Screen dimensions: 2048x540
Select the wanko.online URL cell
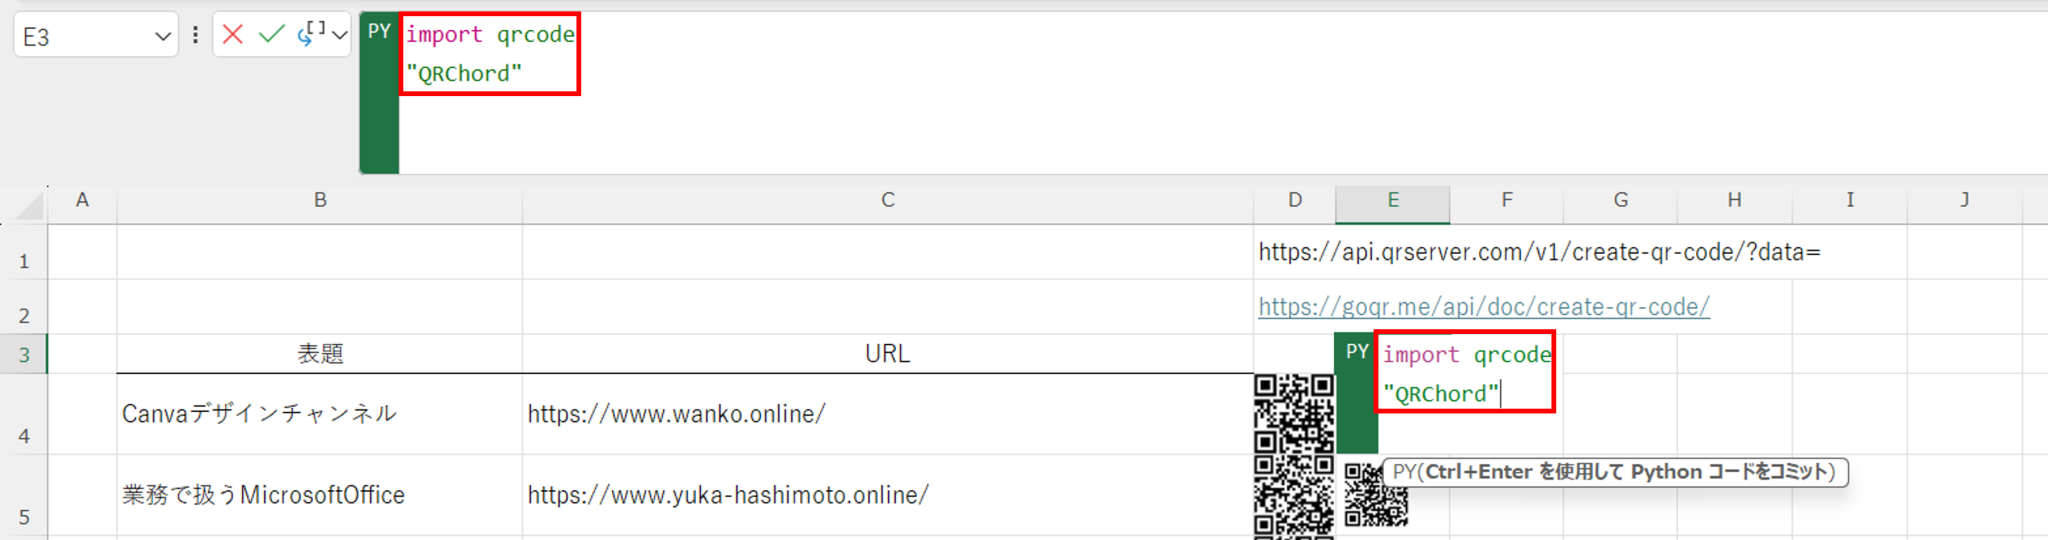pyautogui.click(x=886, y=414)
